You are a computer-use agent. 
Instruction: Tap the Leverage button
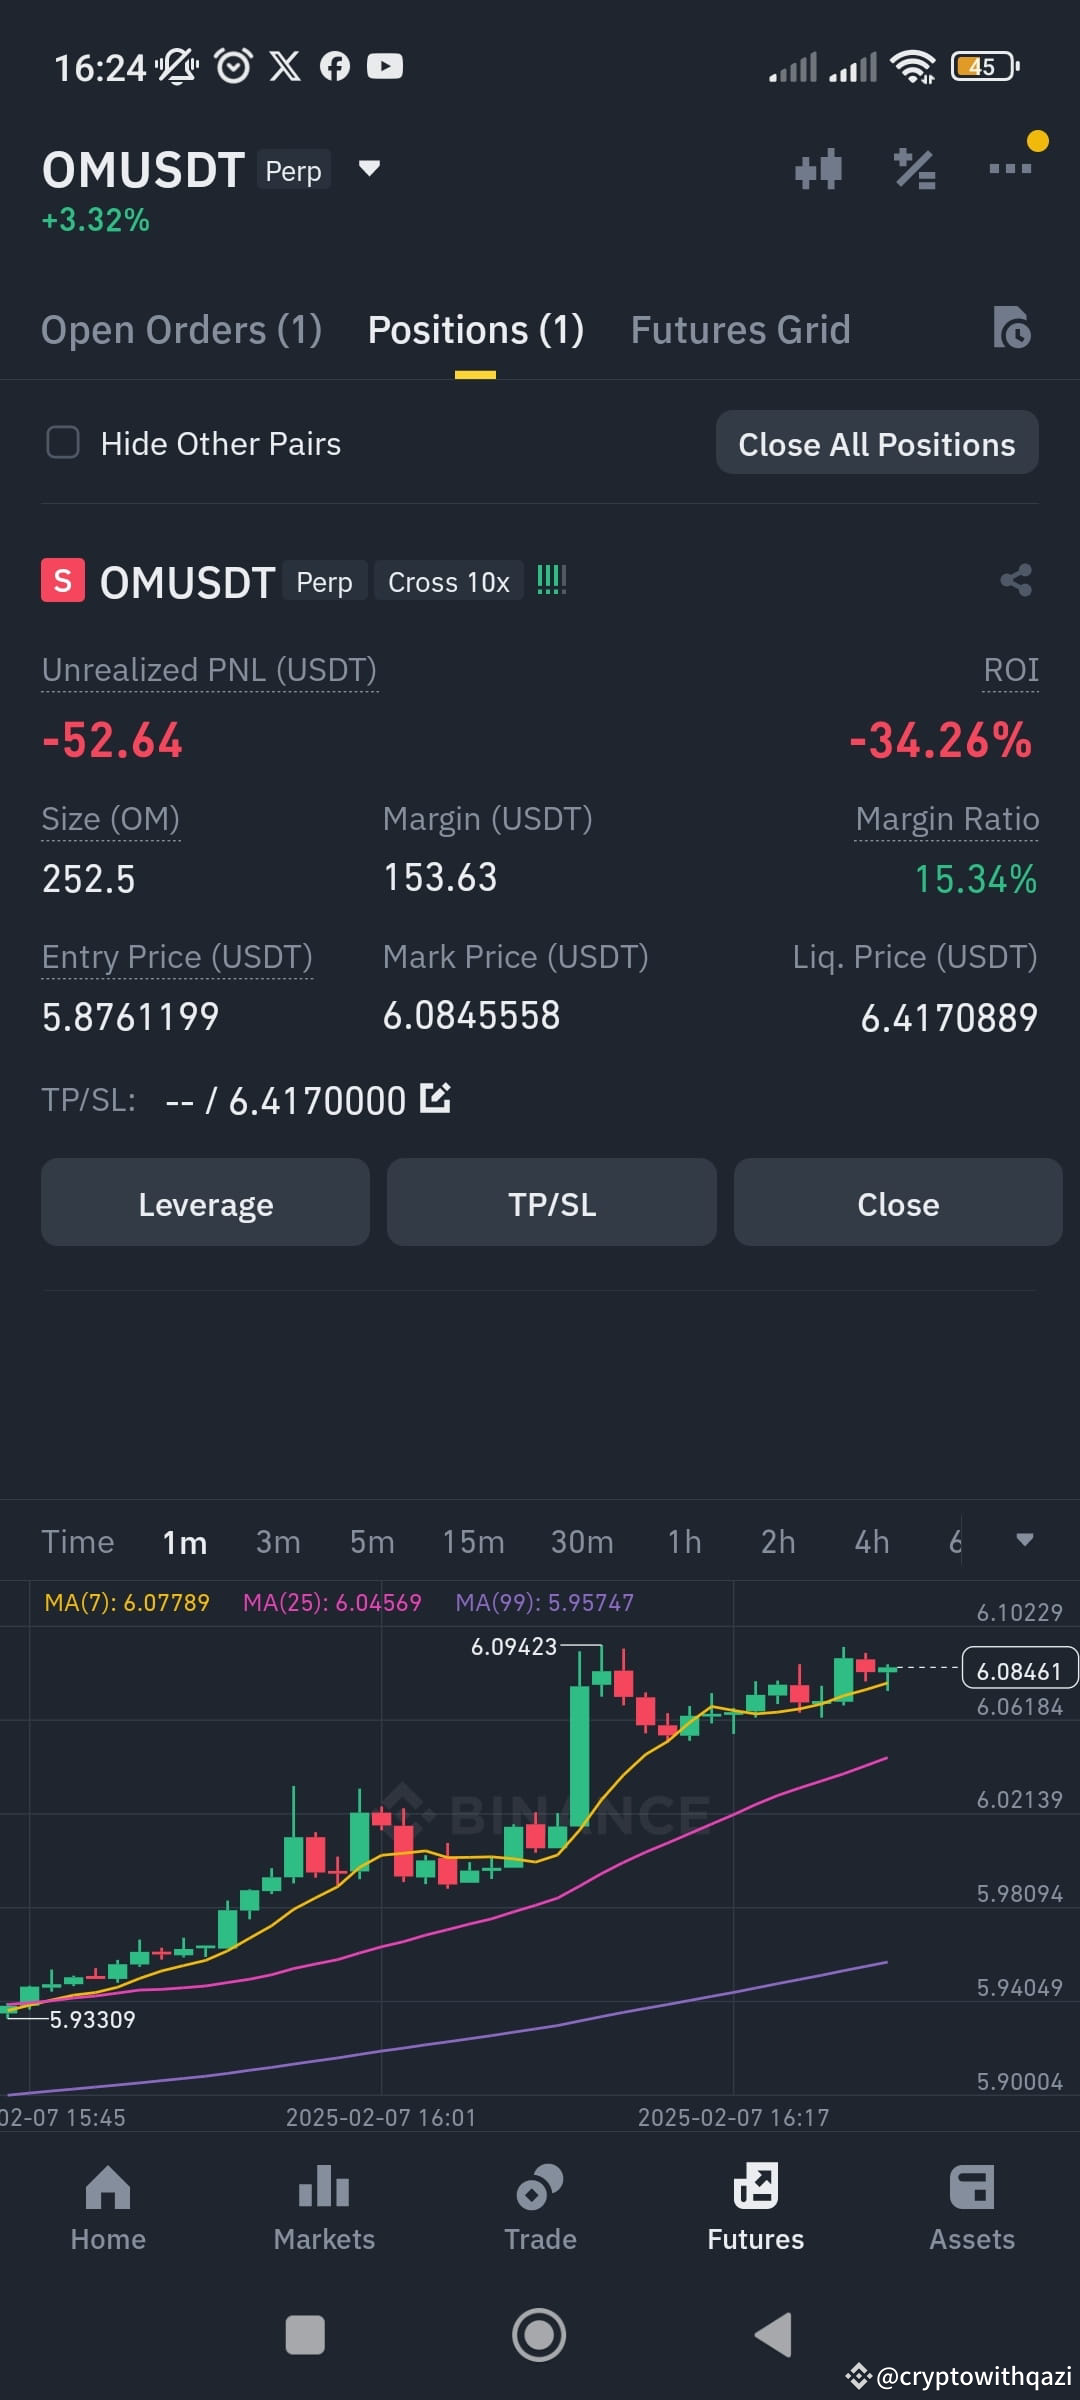click(x=205, y=1202)
